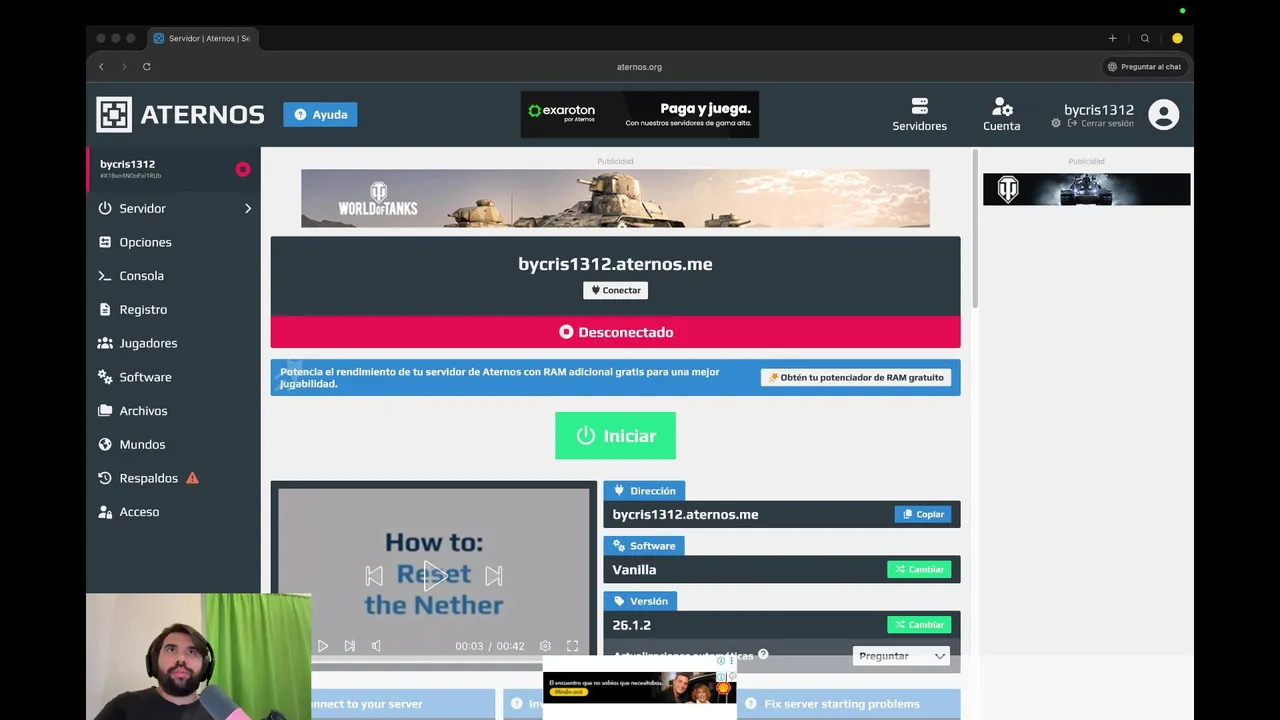The image size is (1280, 720).
Task: Click the Desconectado status bar
Action: [x=615, y=332]
